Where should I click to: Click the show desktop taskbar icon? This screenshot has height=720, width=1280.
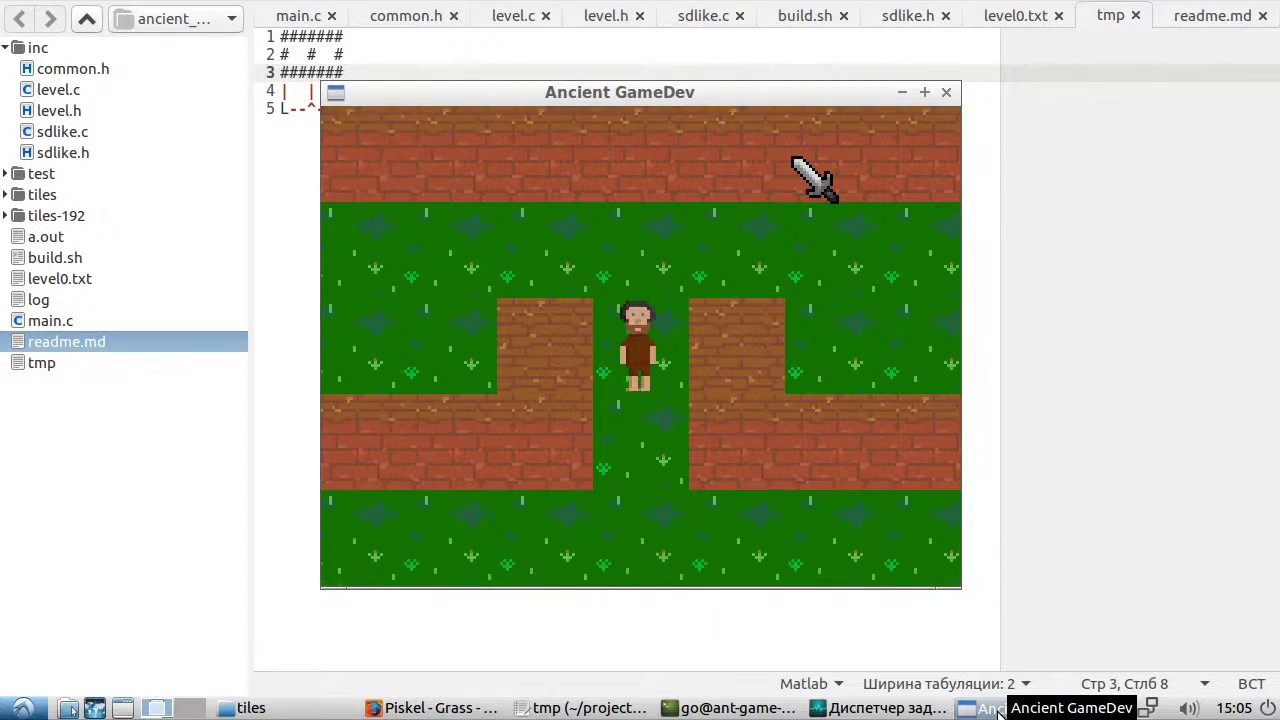(x=68, y=708)
